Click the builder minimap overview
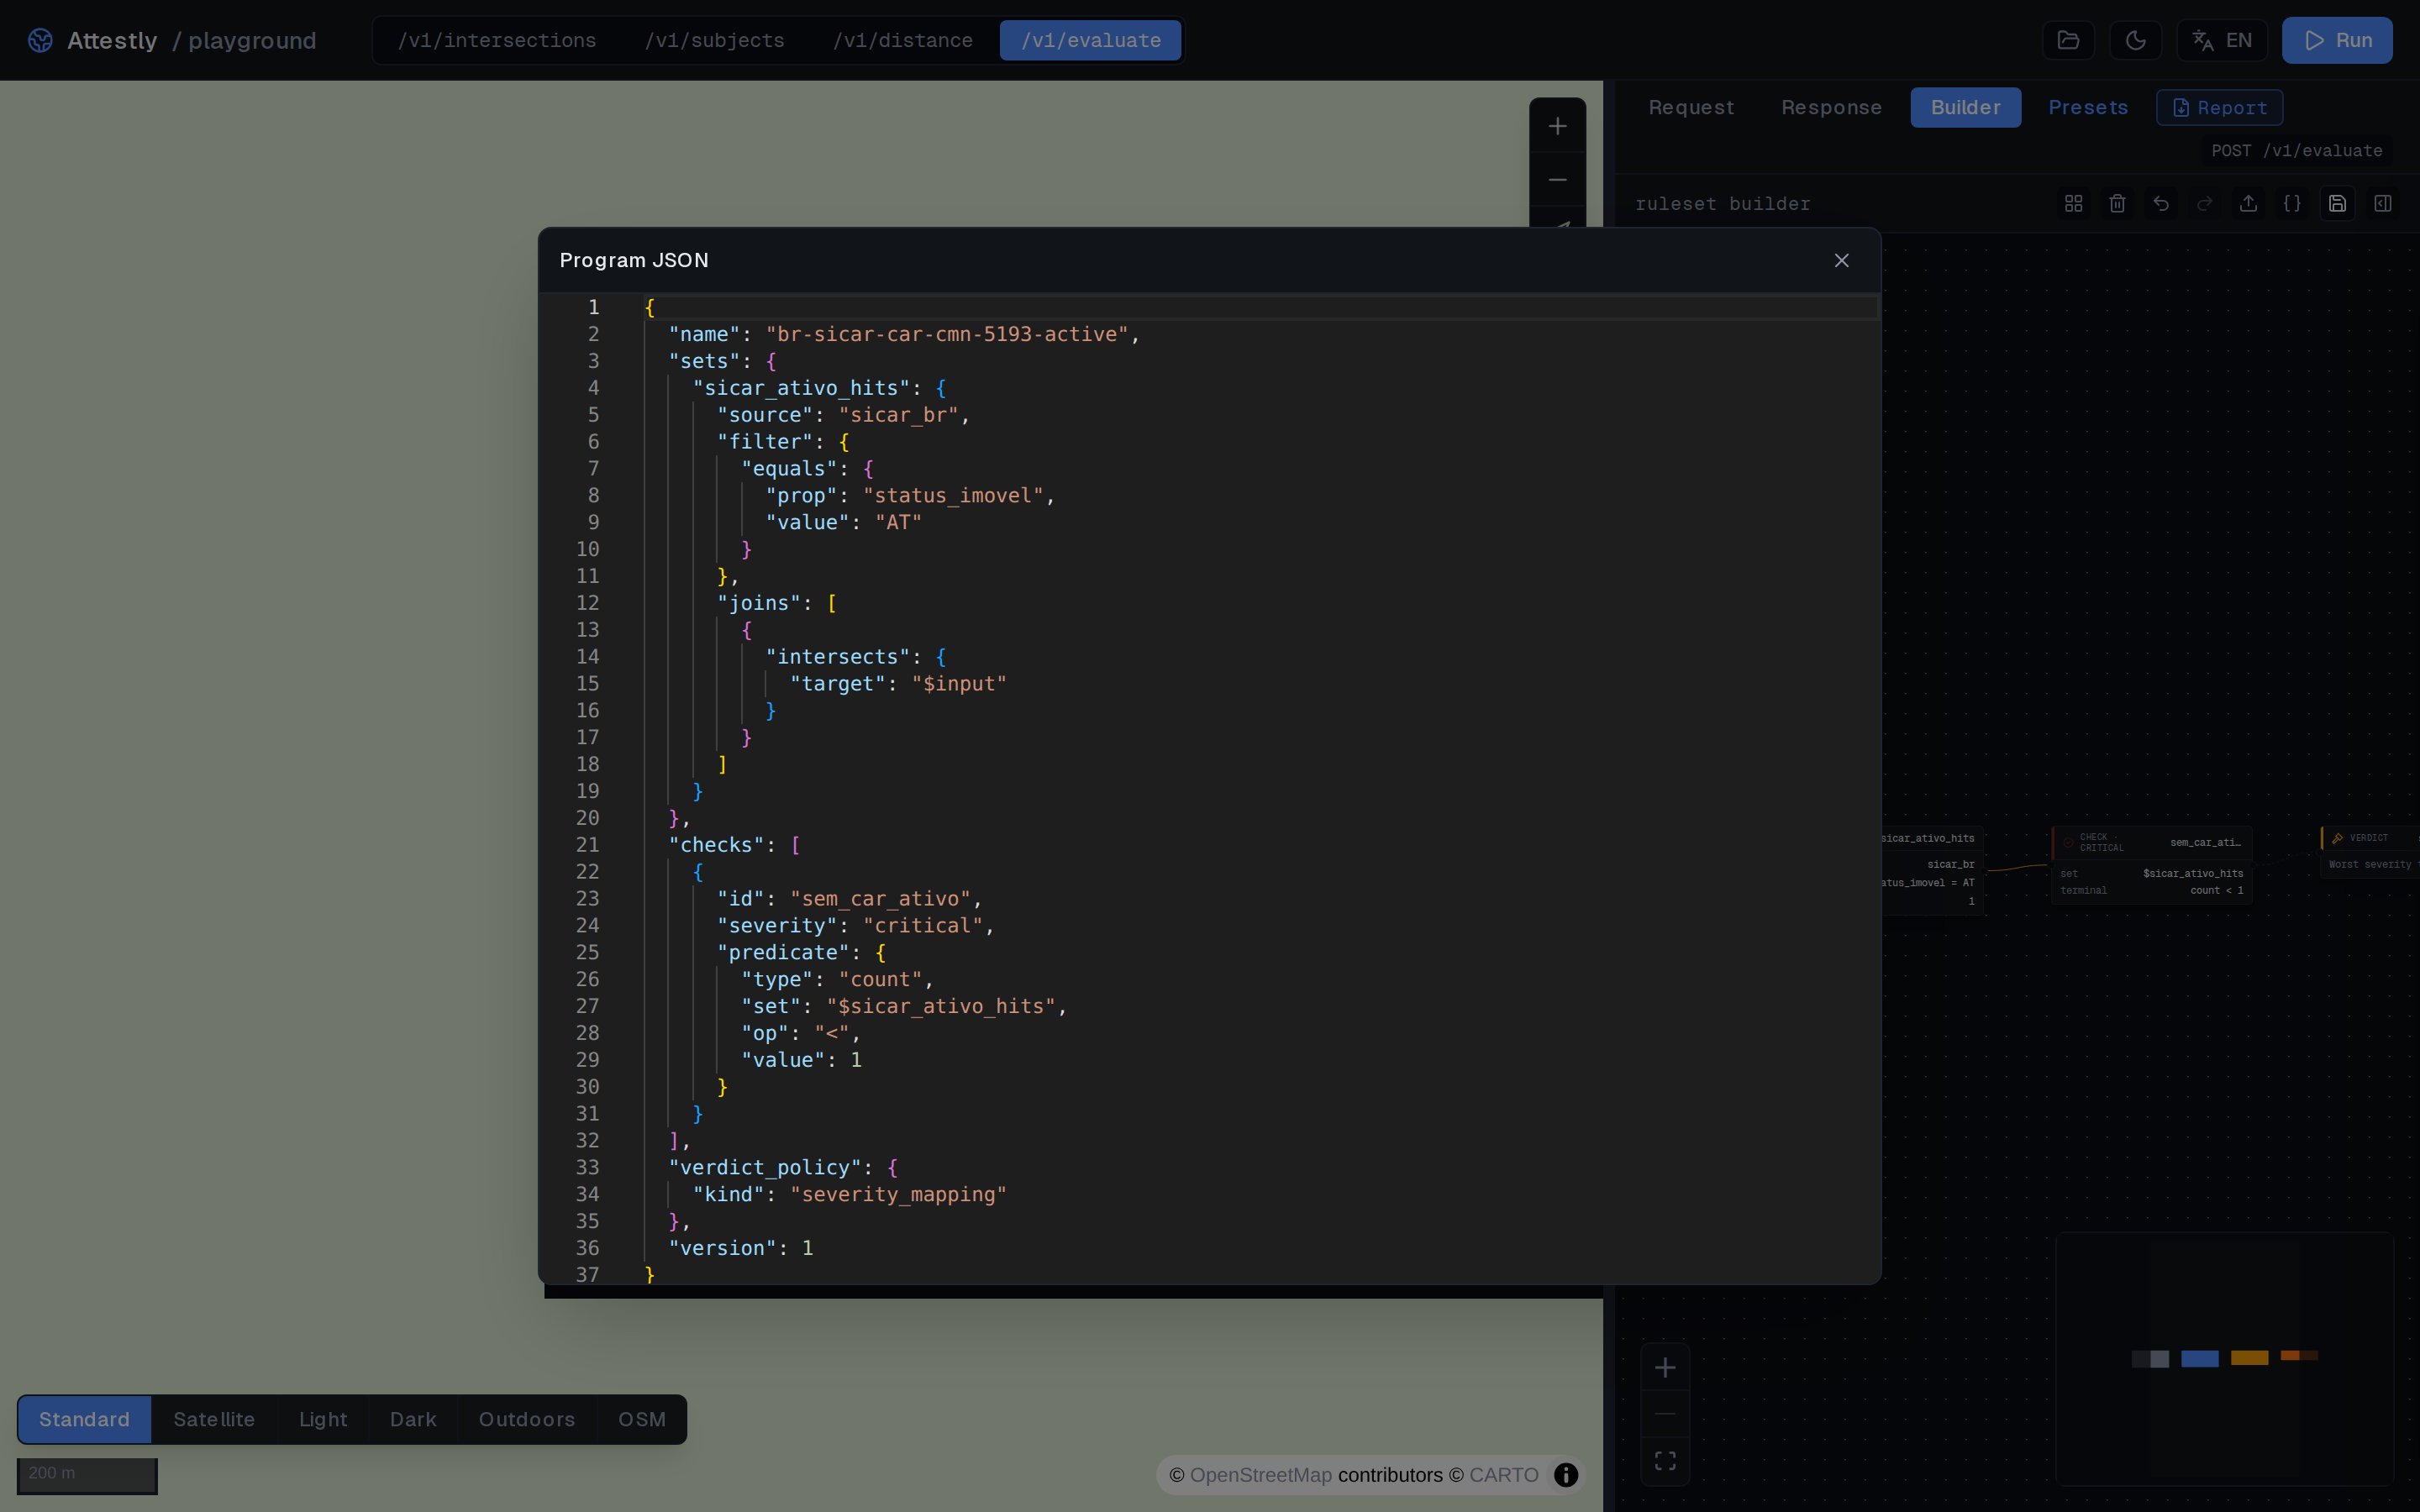The height and width of the screenshot is (1512, 2420). pos(2224,1358)
